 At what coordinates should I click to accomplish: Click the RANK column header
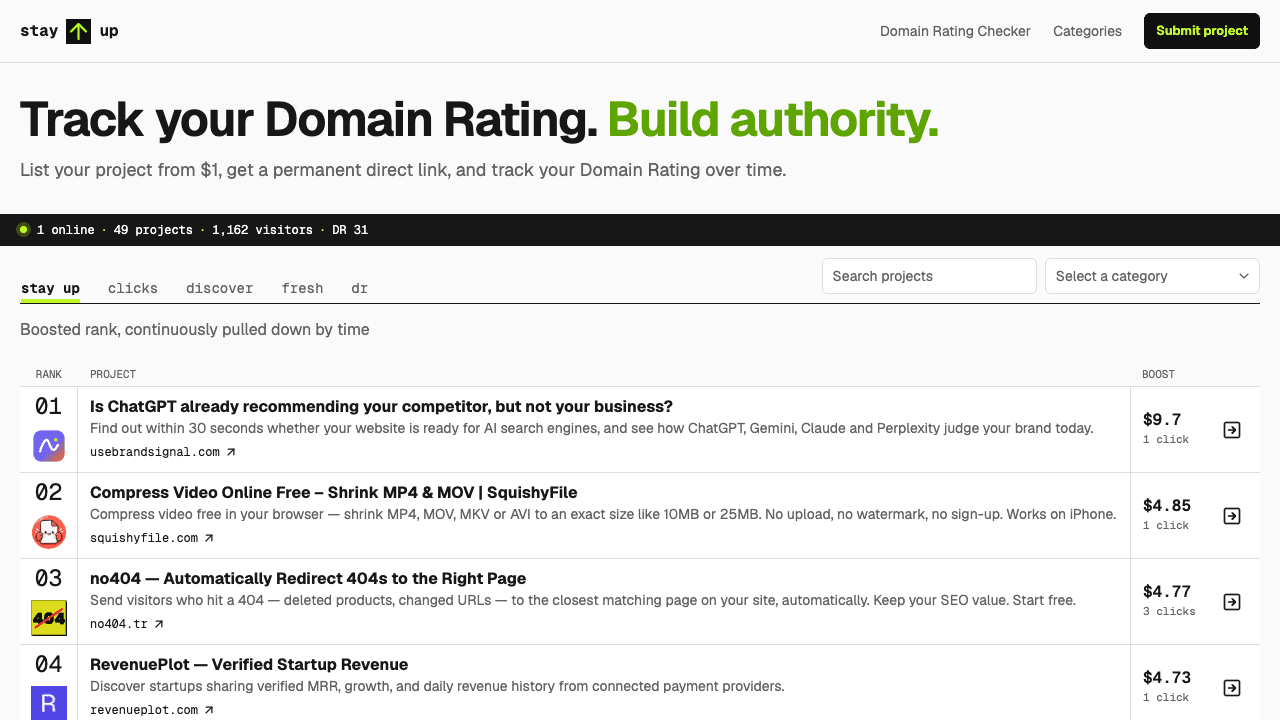point(49,374)
